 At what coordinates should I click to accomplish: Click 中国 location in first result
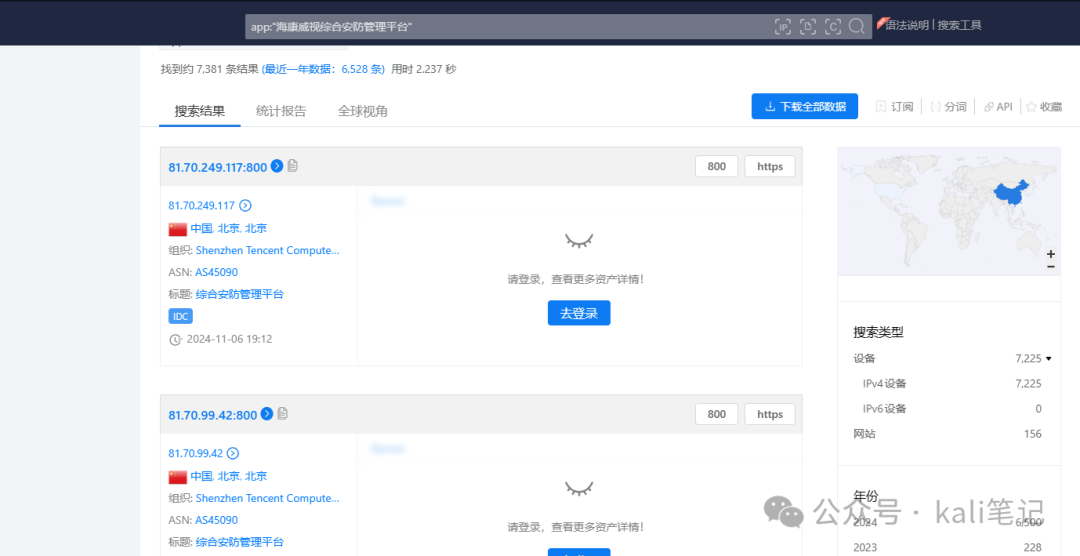tap(201, 228)
